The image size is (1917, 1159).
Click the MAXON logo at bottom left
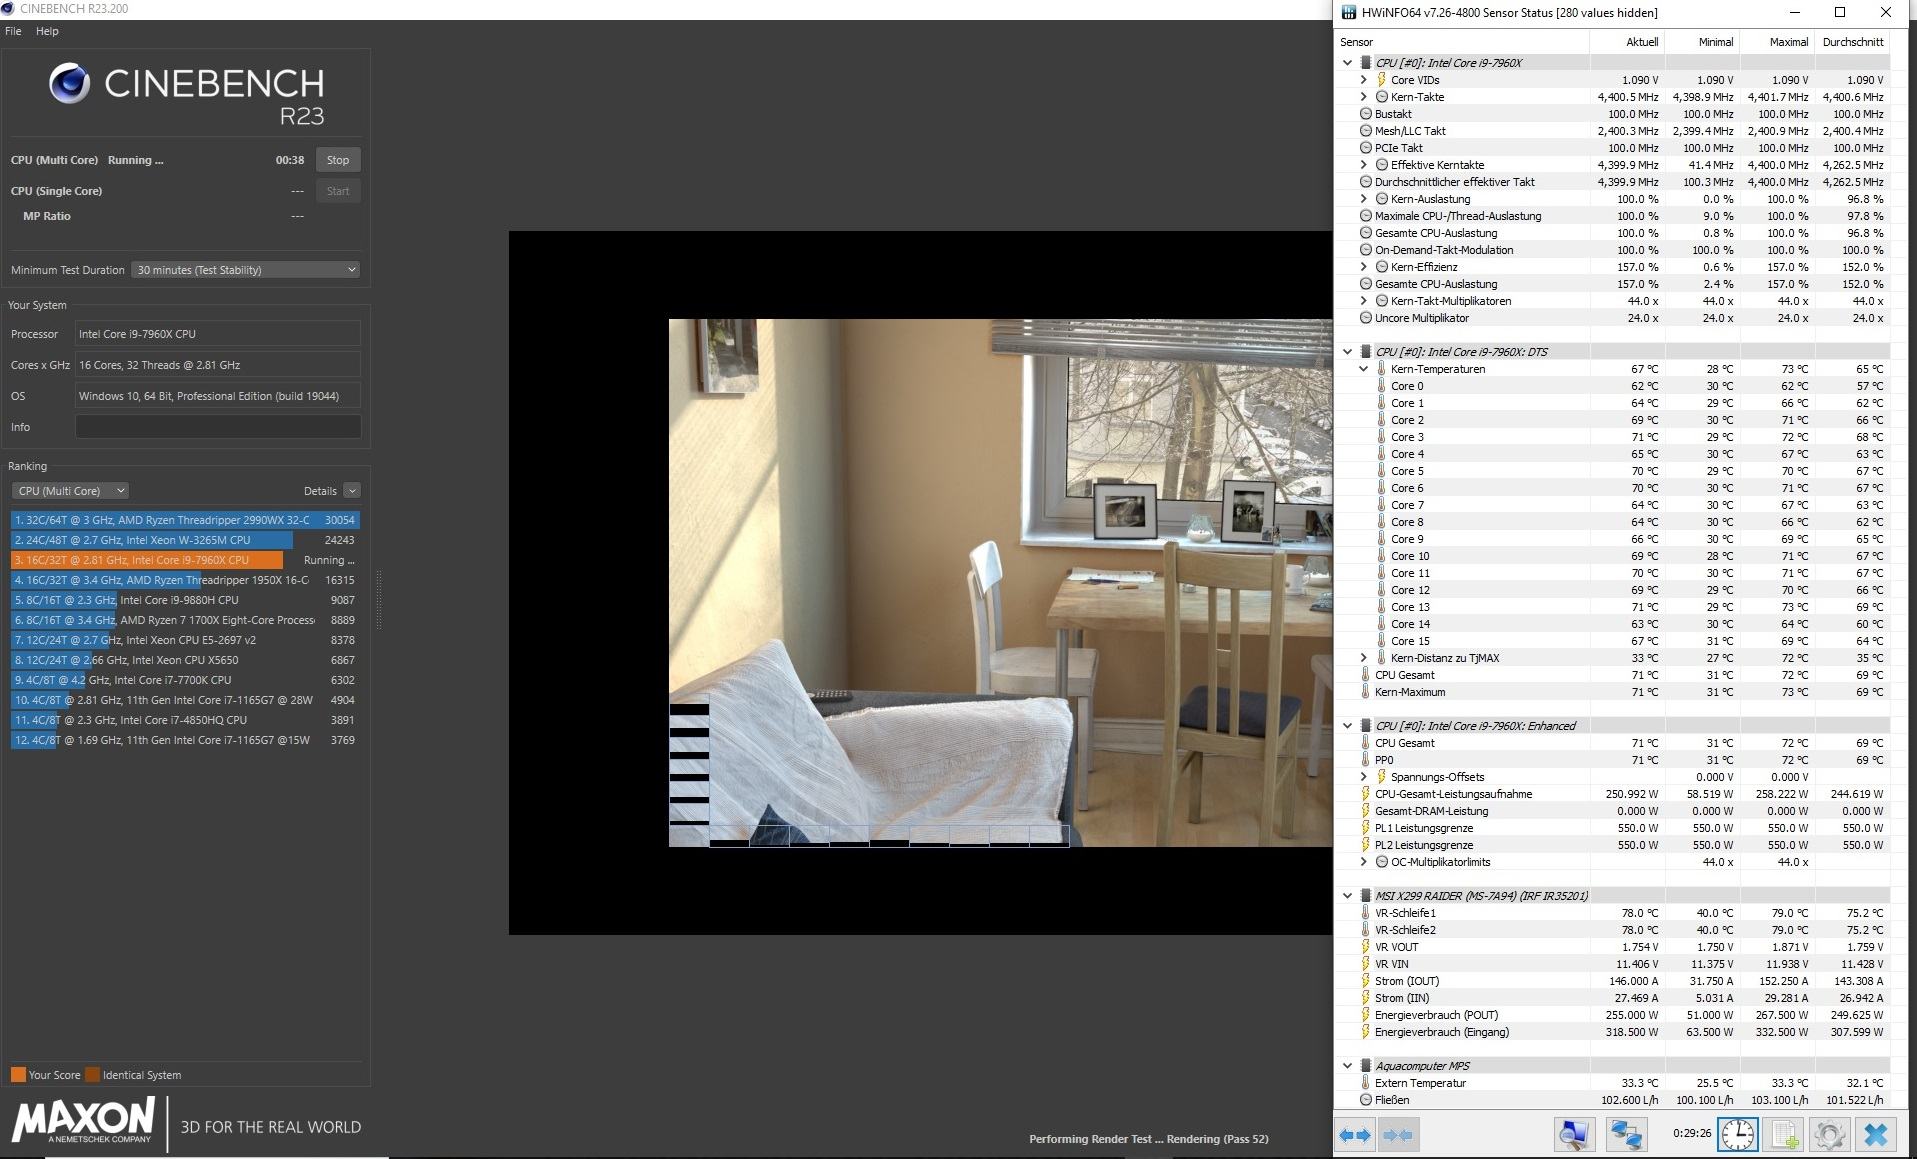coord(83,1120)
